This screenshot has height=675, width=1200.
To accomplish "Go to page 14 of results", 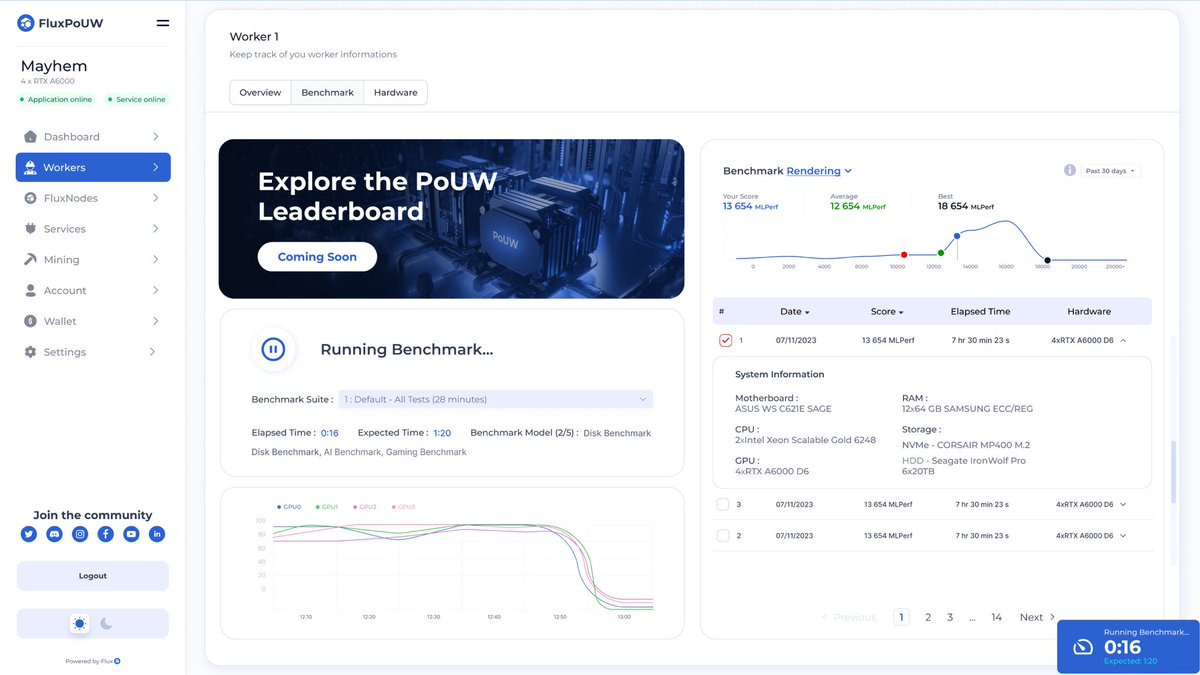I will pyautogui.click(x=997, y=617).
